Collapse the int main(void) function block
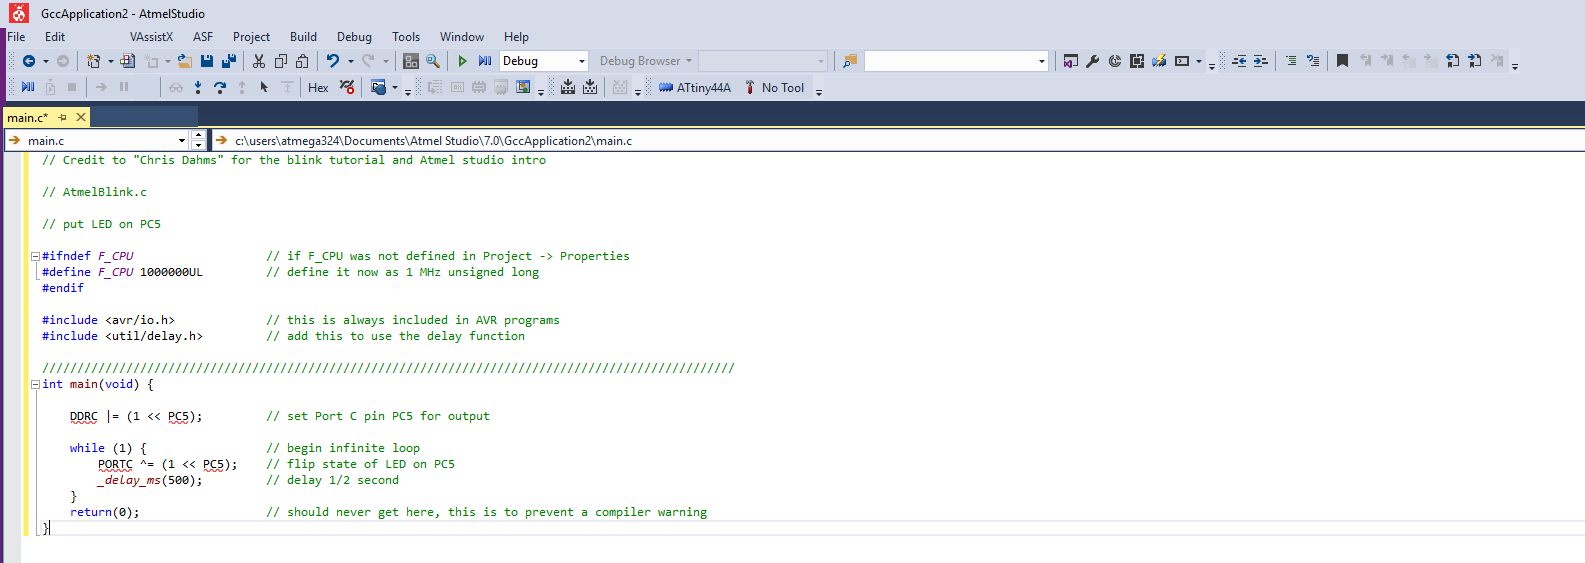The height and width of the screenshot is (563, 1585). tap(35, 384)
